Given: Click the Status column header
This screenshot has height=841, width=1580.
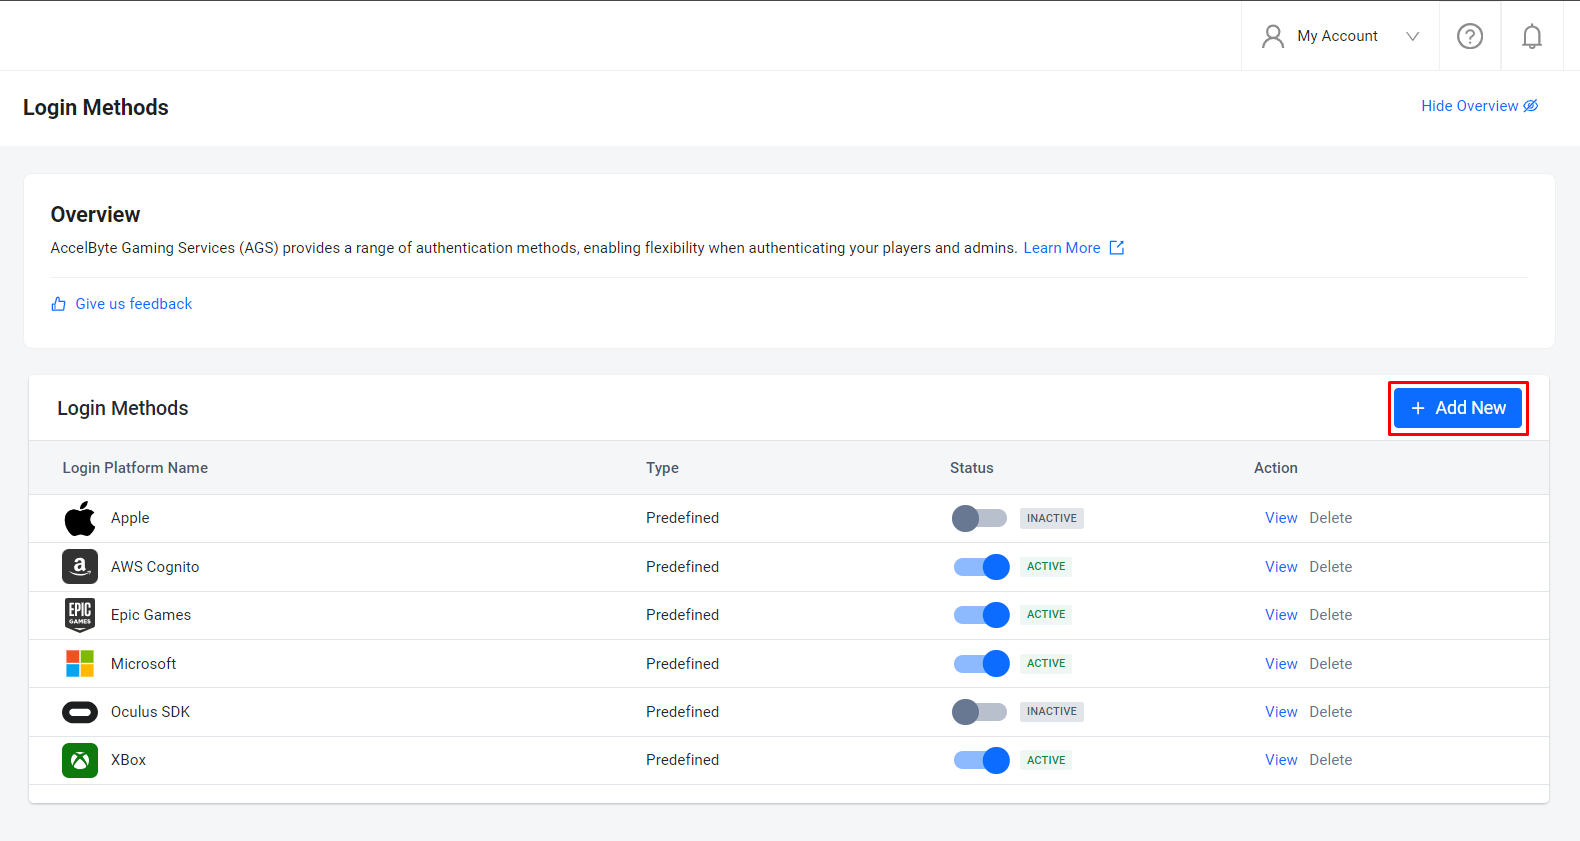Looking at the screenshot, I should coord(972,468).
